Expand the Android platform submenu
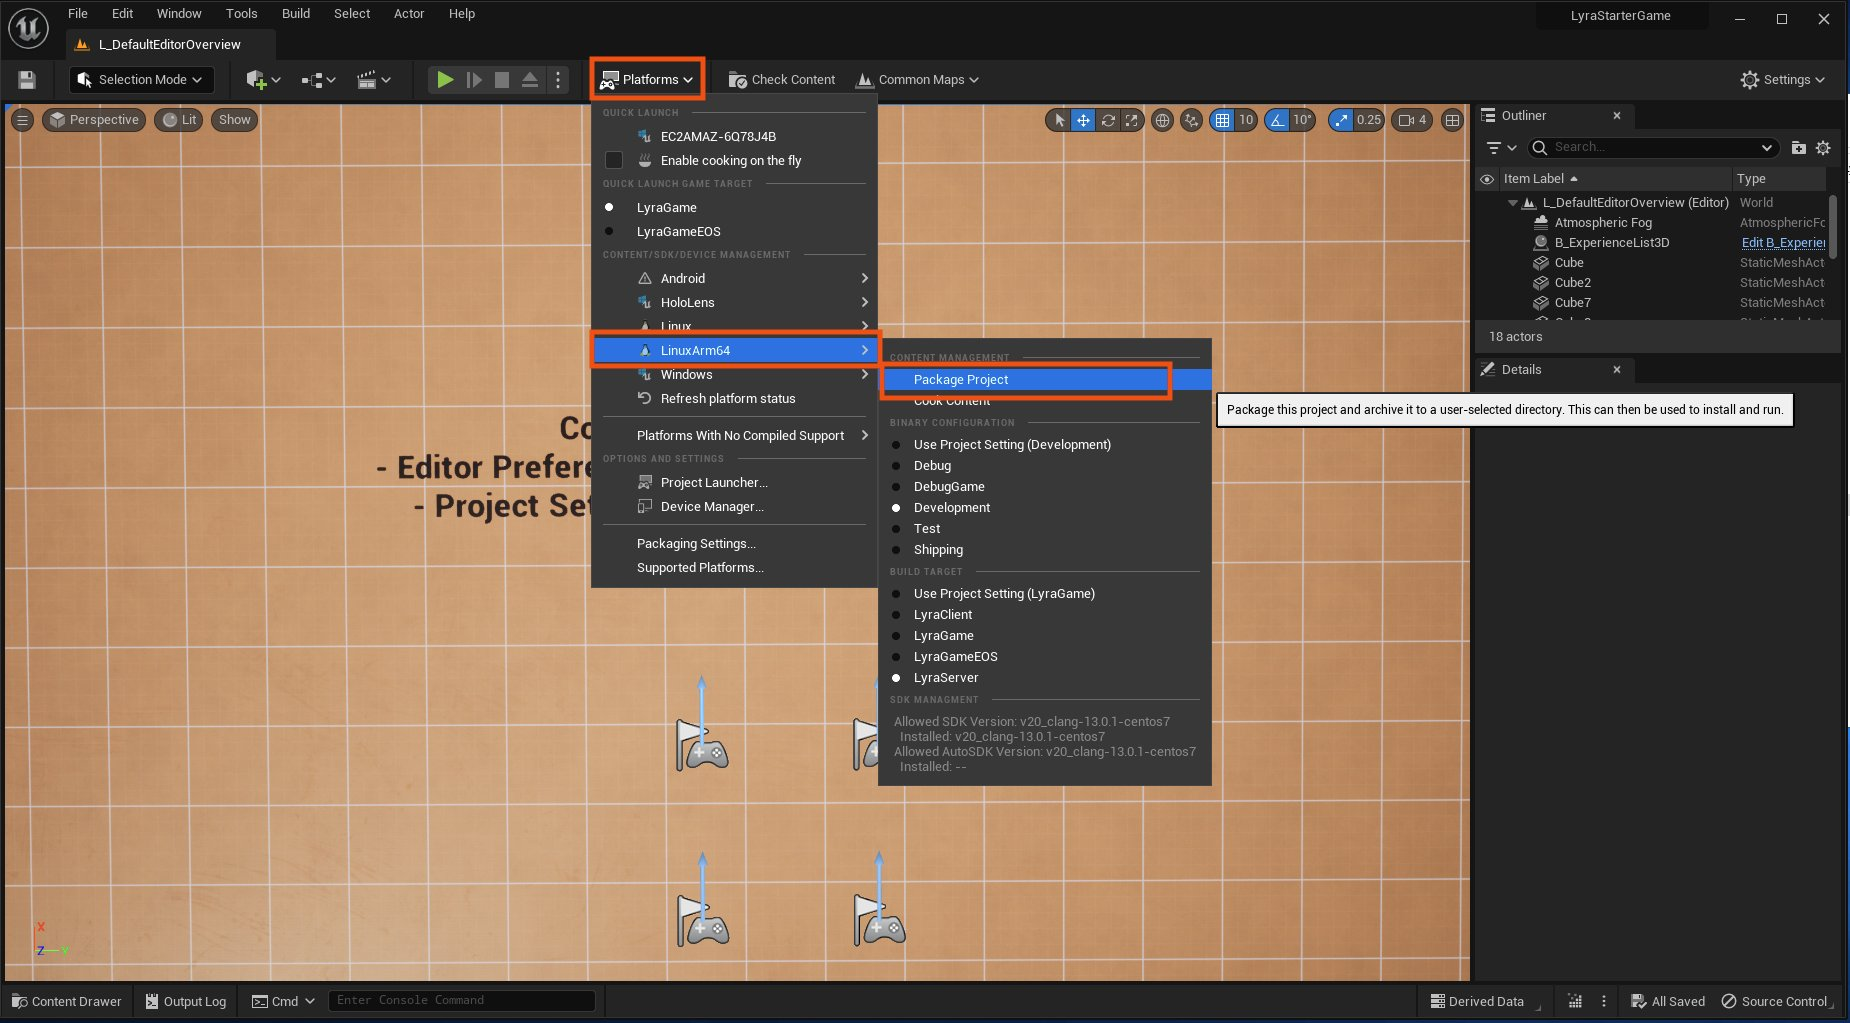 [x=733, y=278]
